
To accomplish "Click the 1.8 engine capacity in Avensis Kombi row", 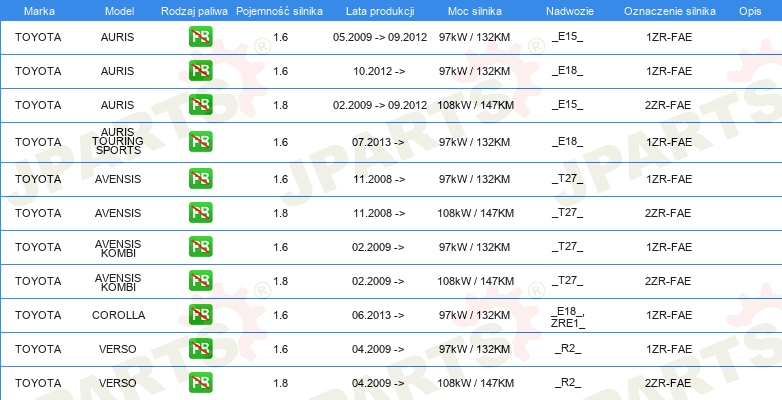I will tap(281, 281).
